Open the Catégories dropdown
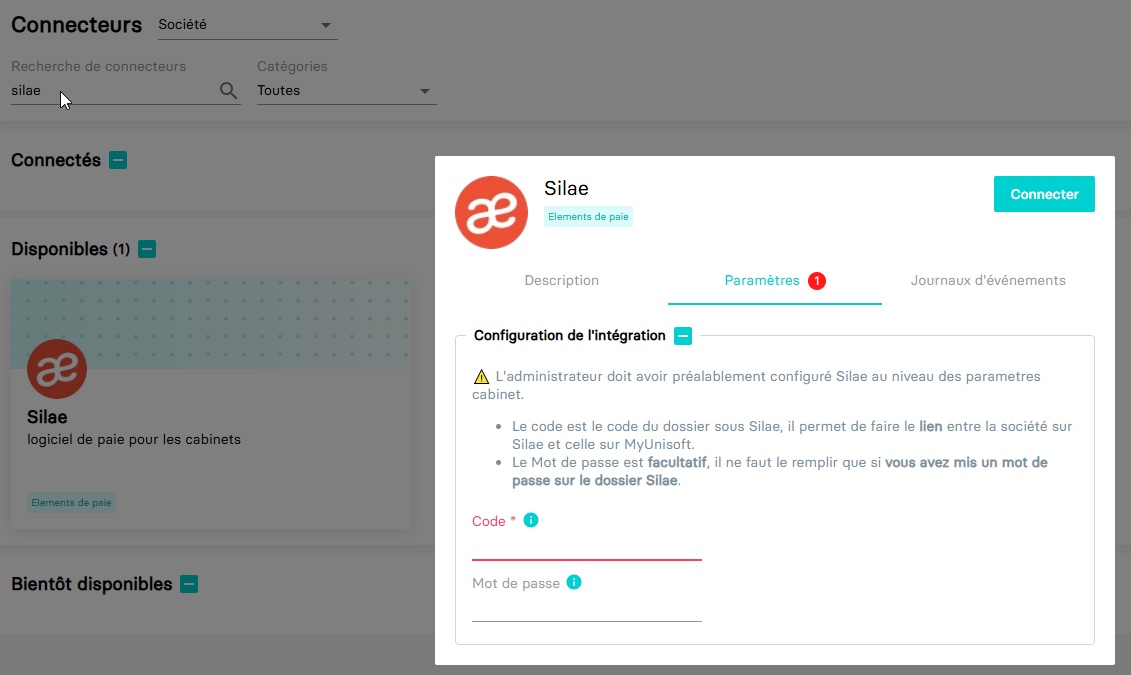This screenshot has width=1131, height=675. [x=347, y=91]
